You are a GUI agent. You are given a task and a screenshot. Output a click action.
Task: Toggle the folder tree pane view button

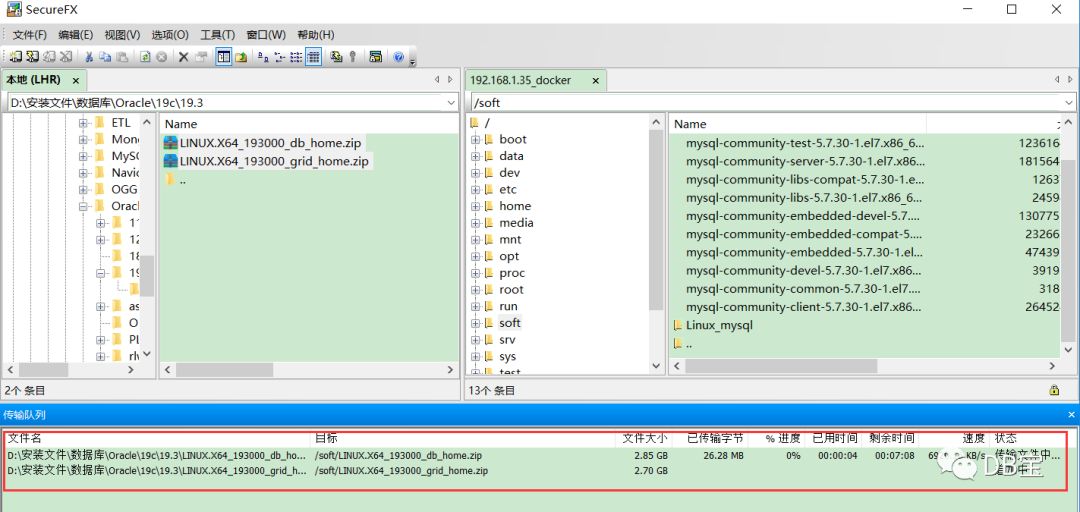coord(224,57)
